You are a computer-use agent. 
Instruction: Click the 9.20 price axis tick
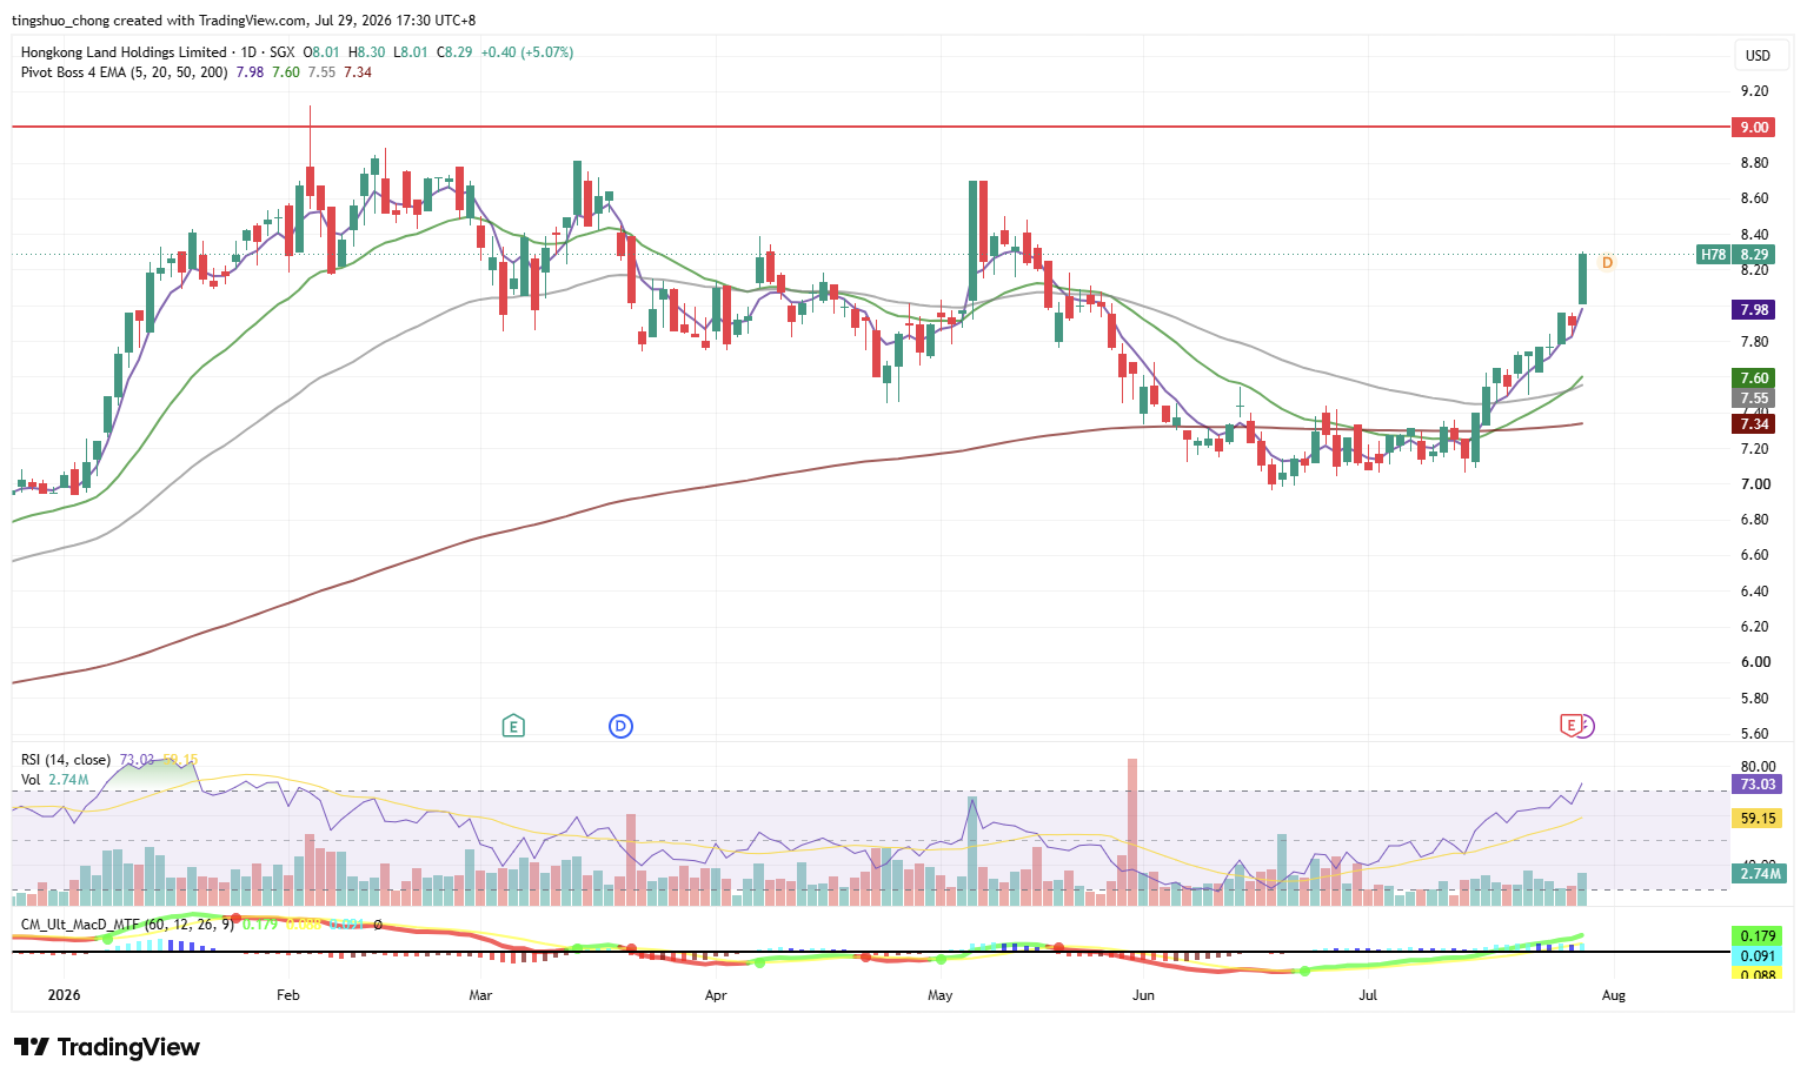click(1754, 91)
